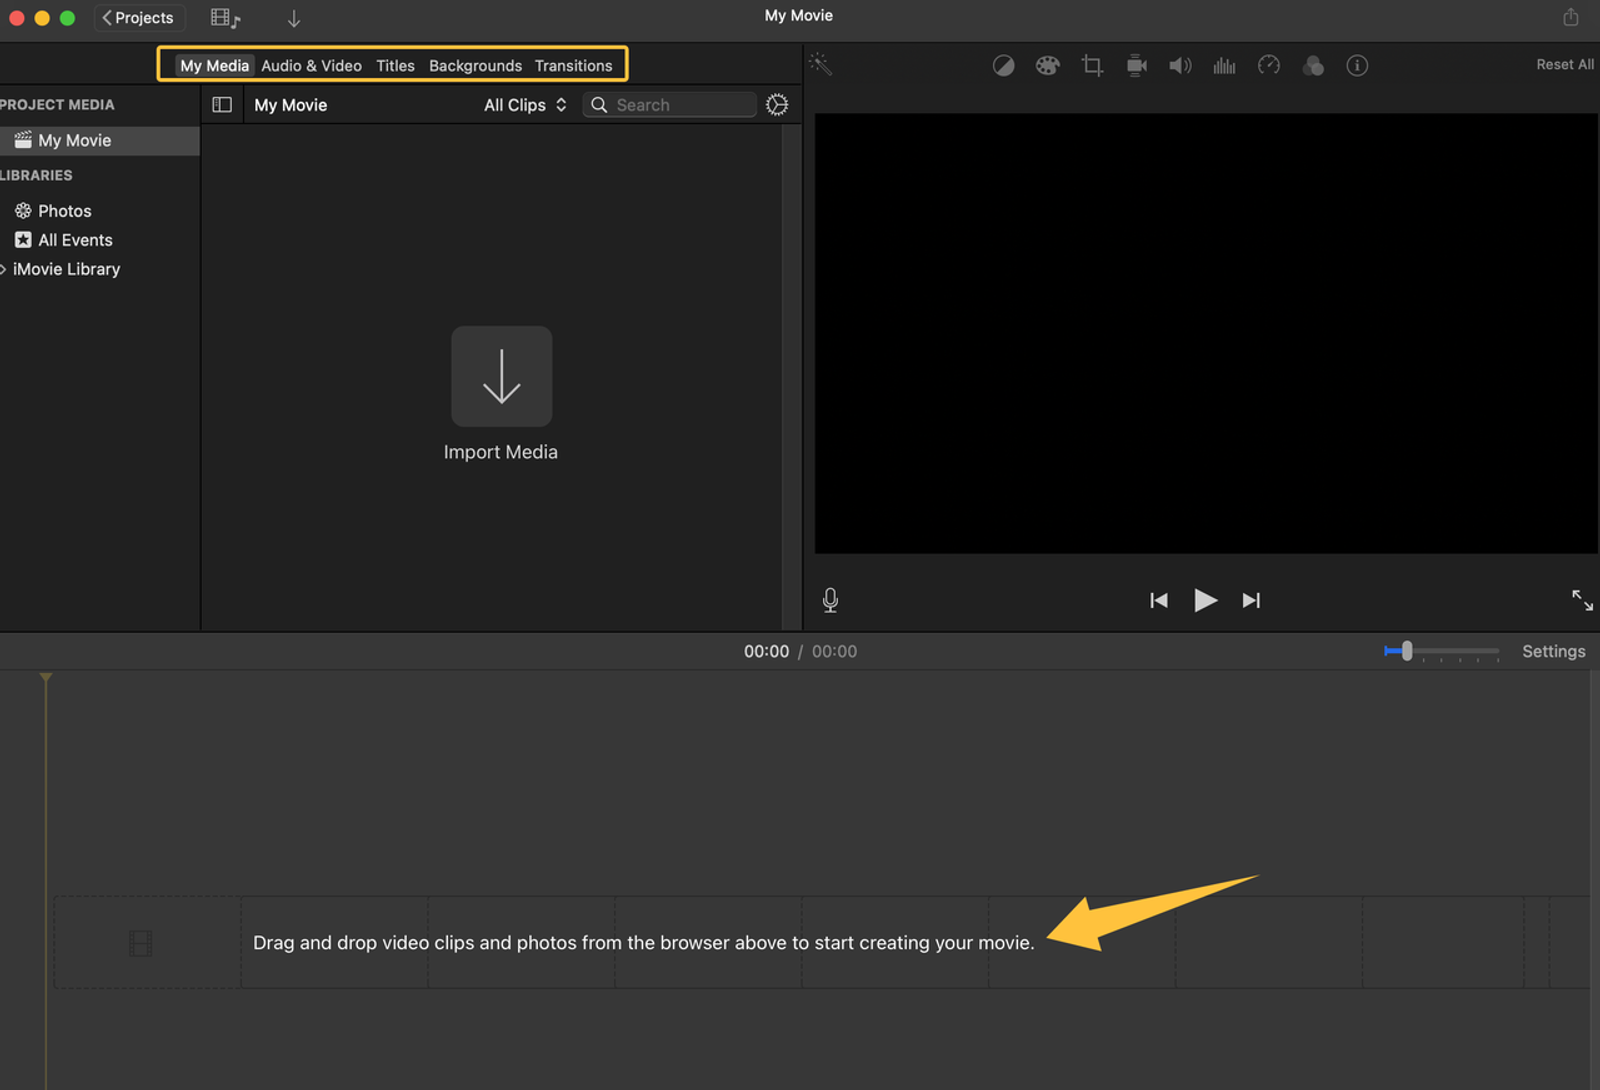1600x1090 pixels.
Task: Open the Backgrounds tab
Action: pos(475,66)
